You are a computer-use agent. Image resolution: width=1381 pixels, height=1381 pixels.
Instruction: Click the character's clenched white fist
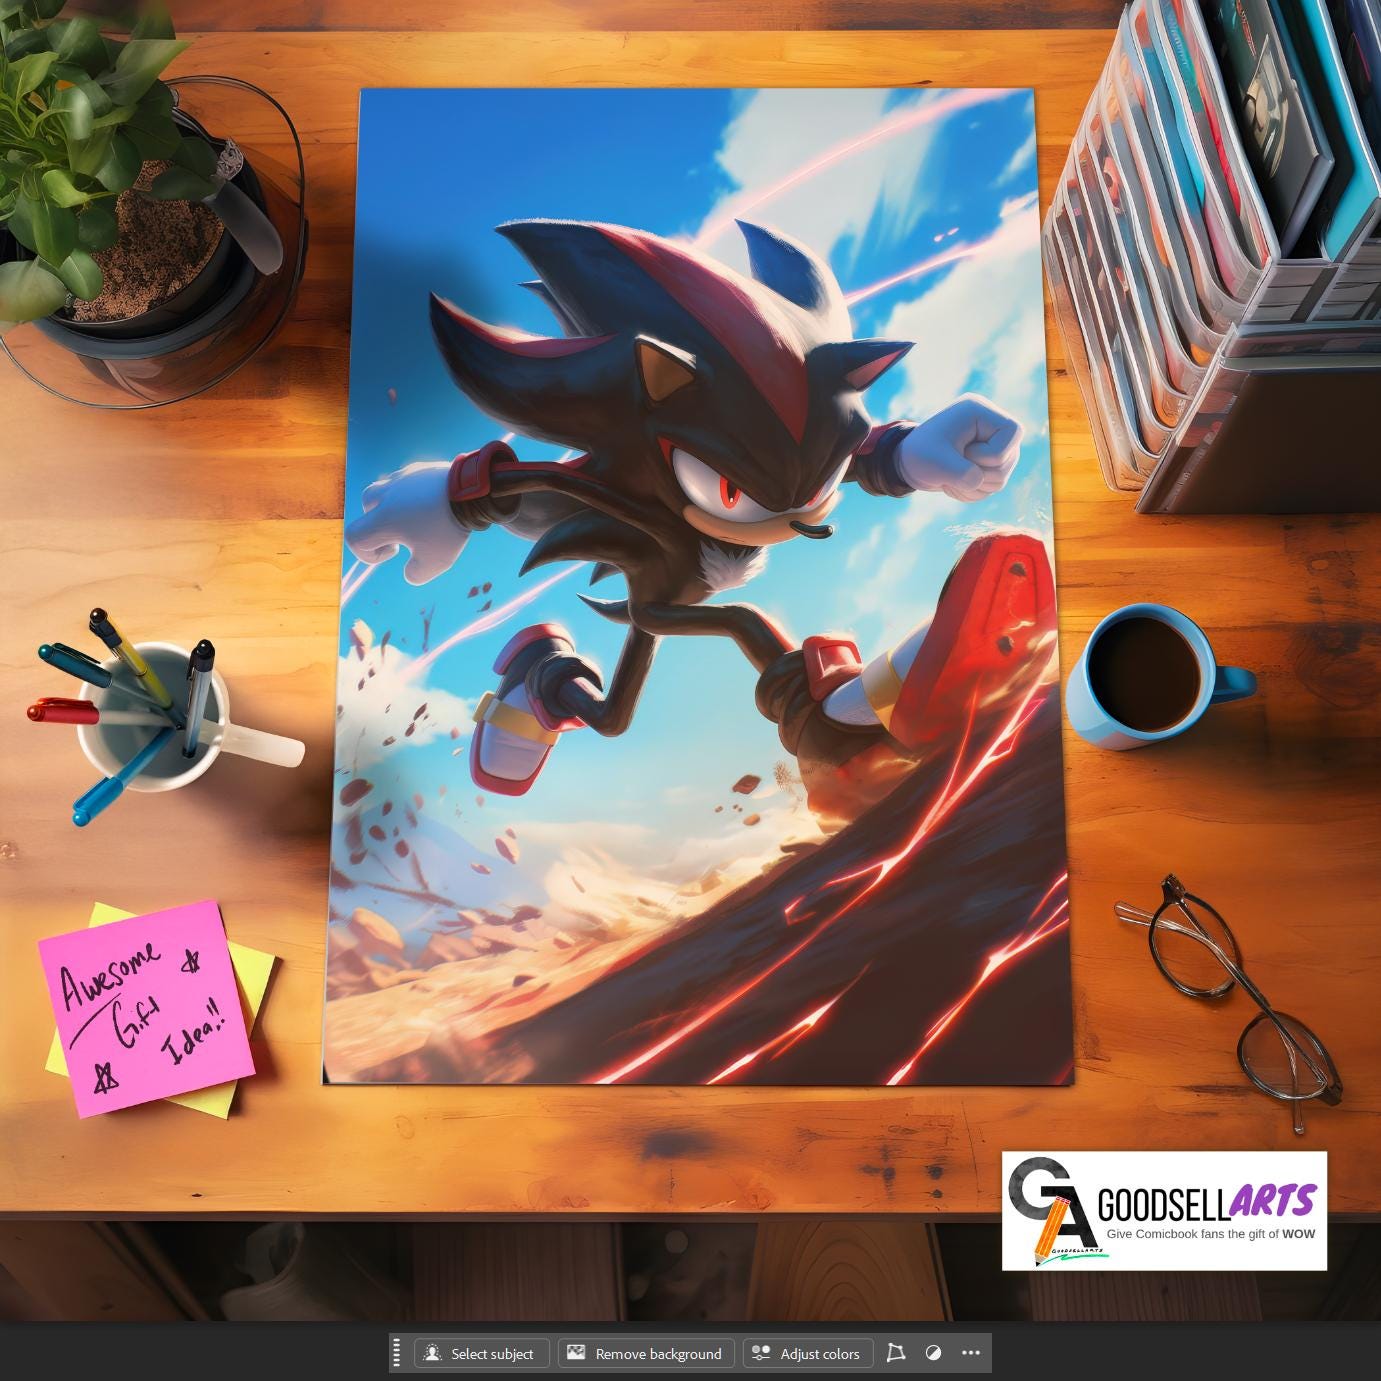coord(970,445)
